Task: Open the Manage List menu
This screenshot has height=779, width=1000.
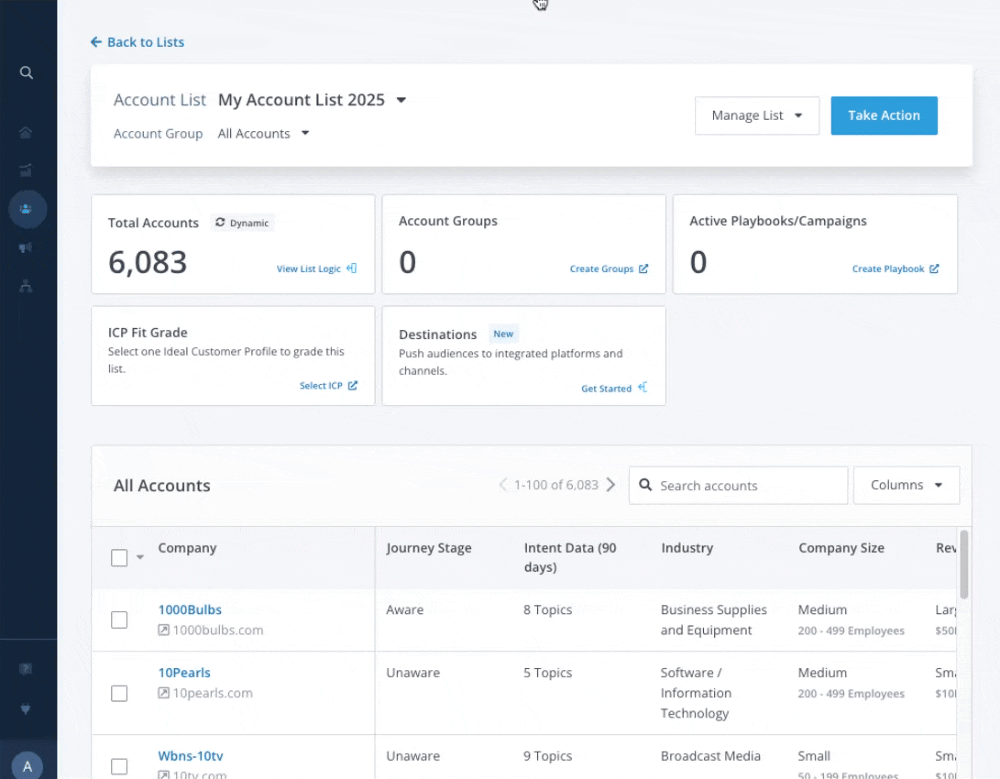Action: click(x=757, y=116)
